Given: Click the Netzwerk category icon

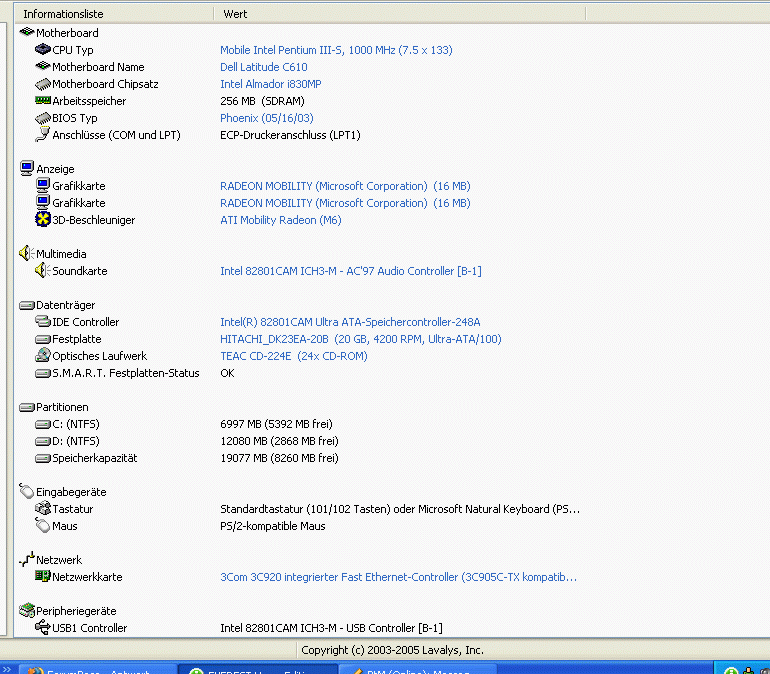Looking at the screenshot, I should 27,559.
